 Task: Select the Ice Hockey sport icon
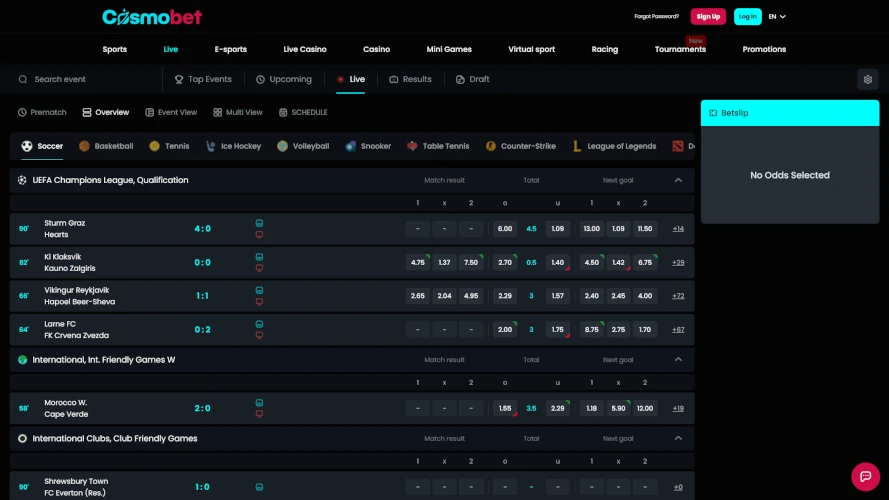[210, 146]
